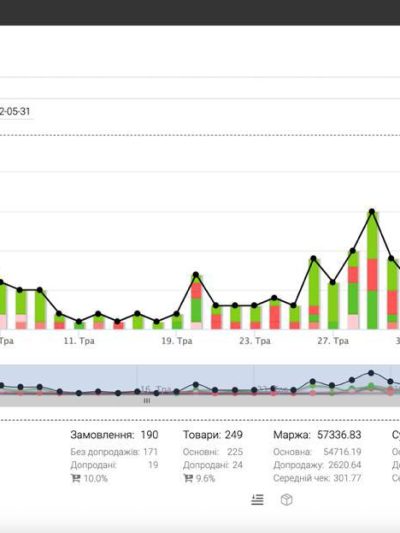Click the Основні: 225 line
This screenshot has width=400, height=533.
[x=213, y=452]
